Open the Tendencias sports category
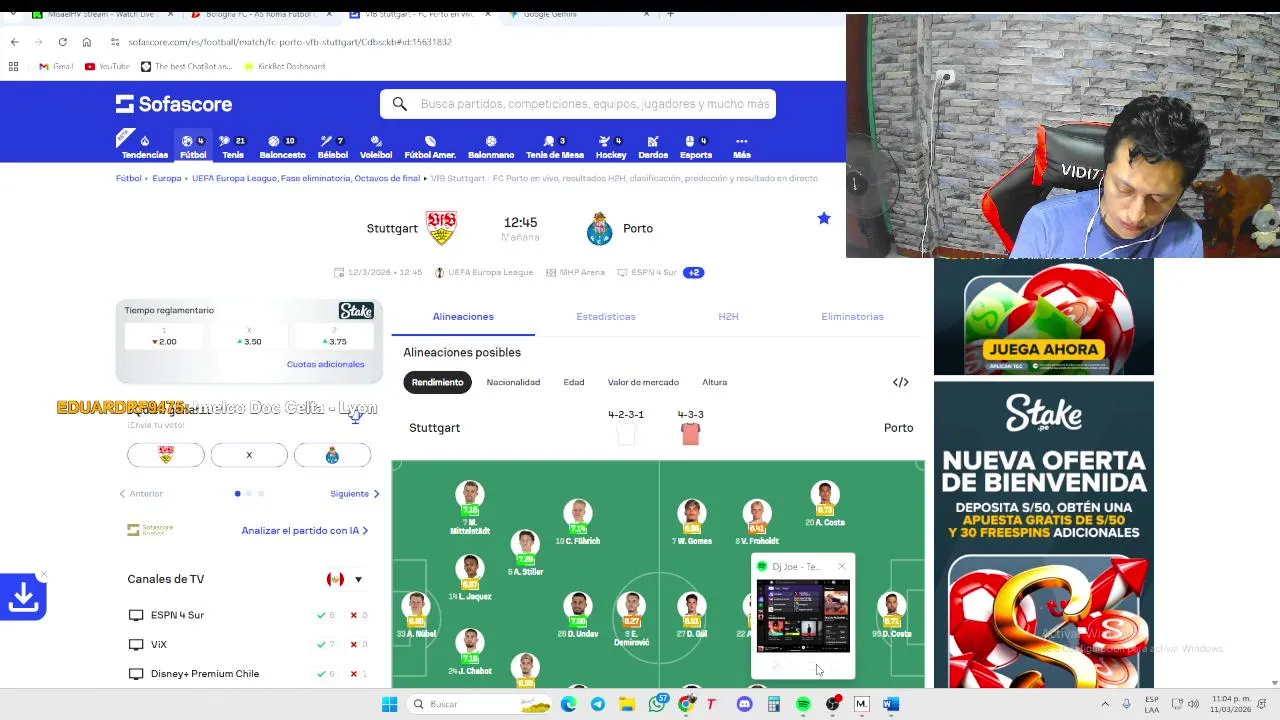 pos(145,147)
